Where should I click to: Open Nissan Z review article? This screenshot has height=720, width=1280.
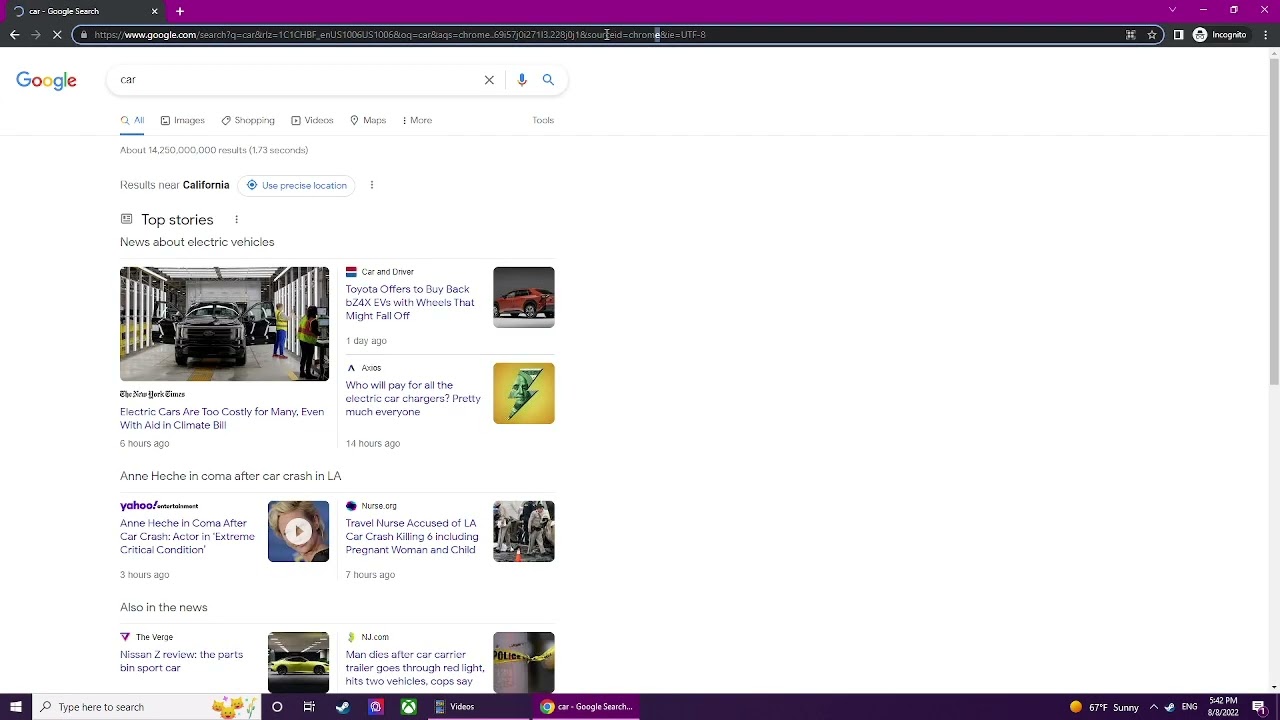pos(181,661)
